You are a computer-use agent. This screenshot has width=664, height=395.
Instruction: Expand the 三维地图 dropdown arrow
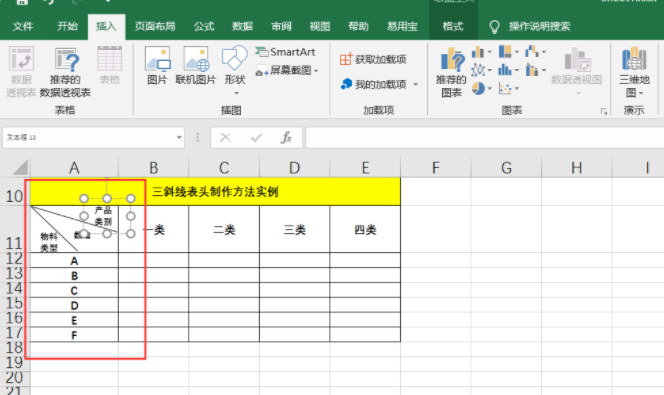[641, 93]
